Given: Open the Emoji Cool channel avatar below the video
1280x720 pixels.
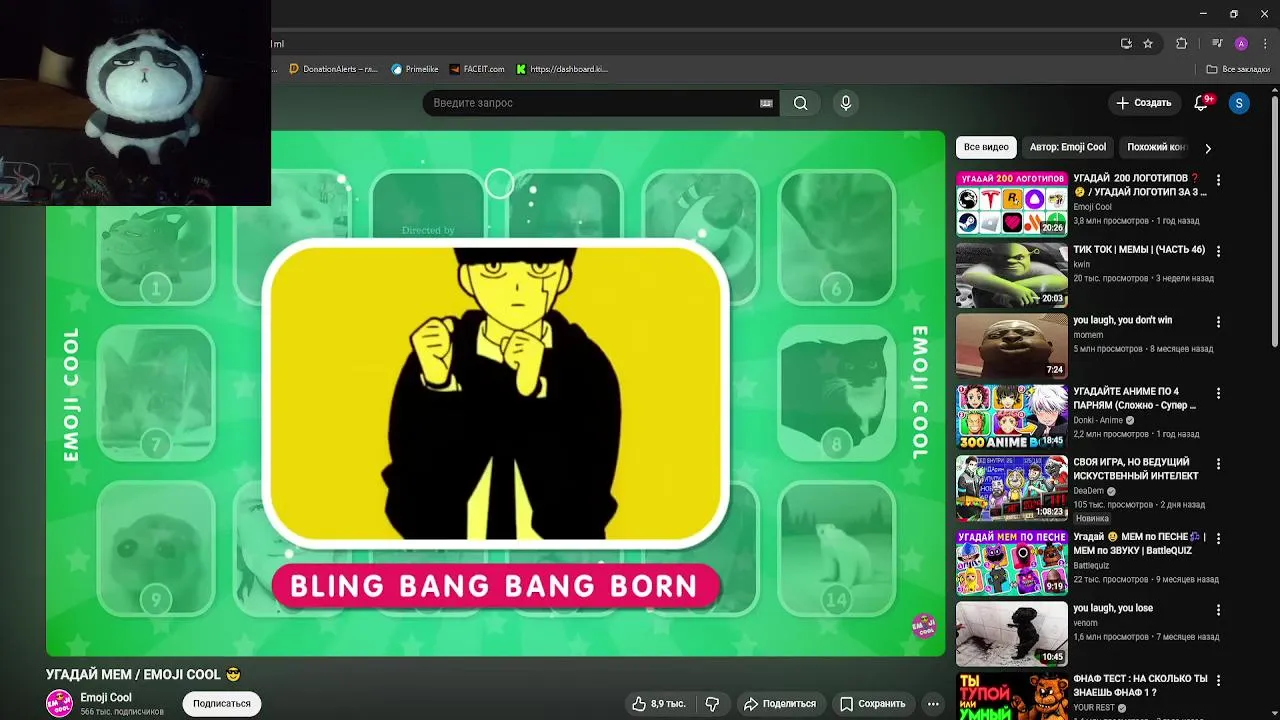Looking at the screenshot, I should [x=60, y=703].
